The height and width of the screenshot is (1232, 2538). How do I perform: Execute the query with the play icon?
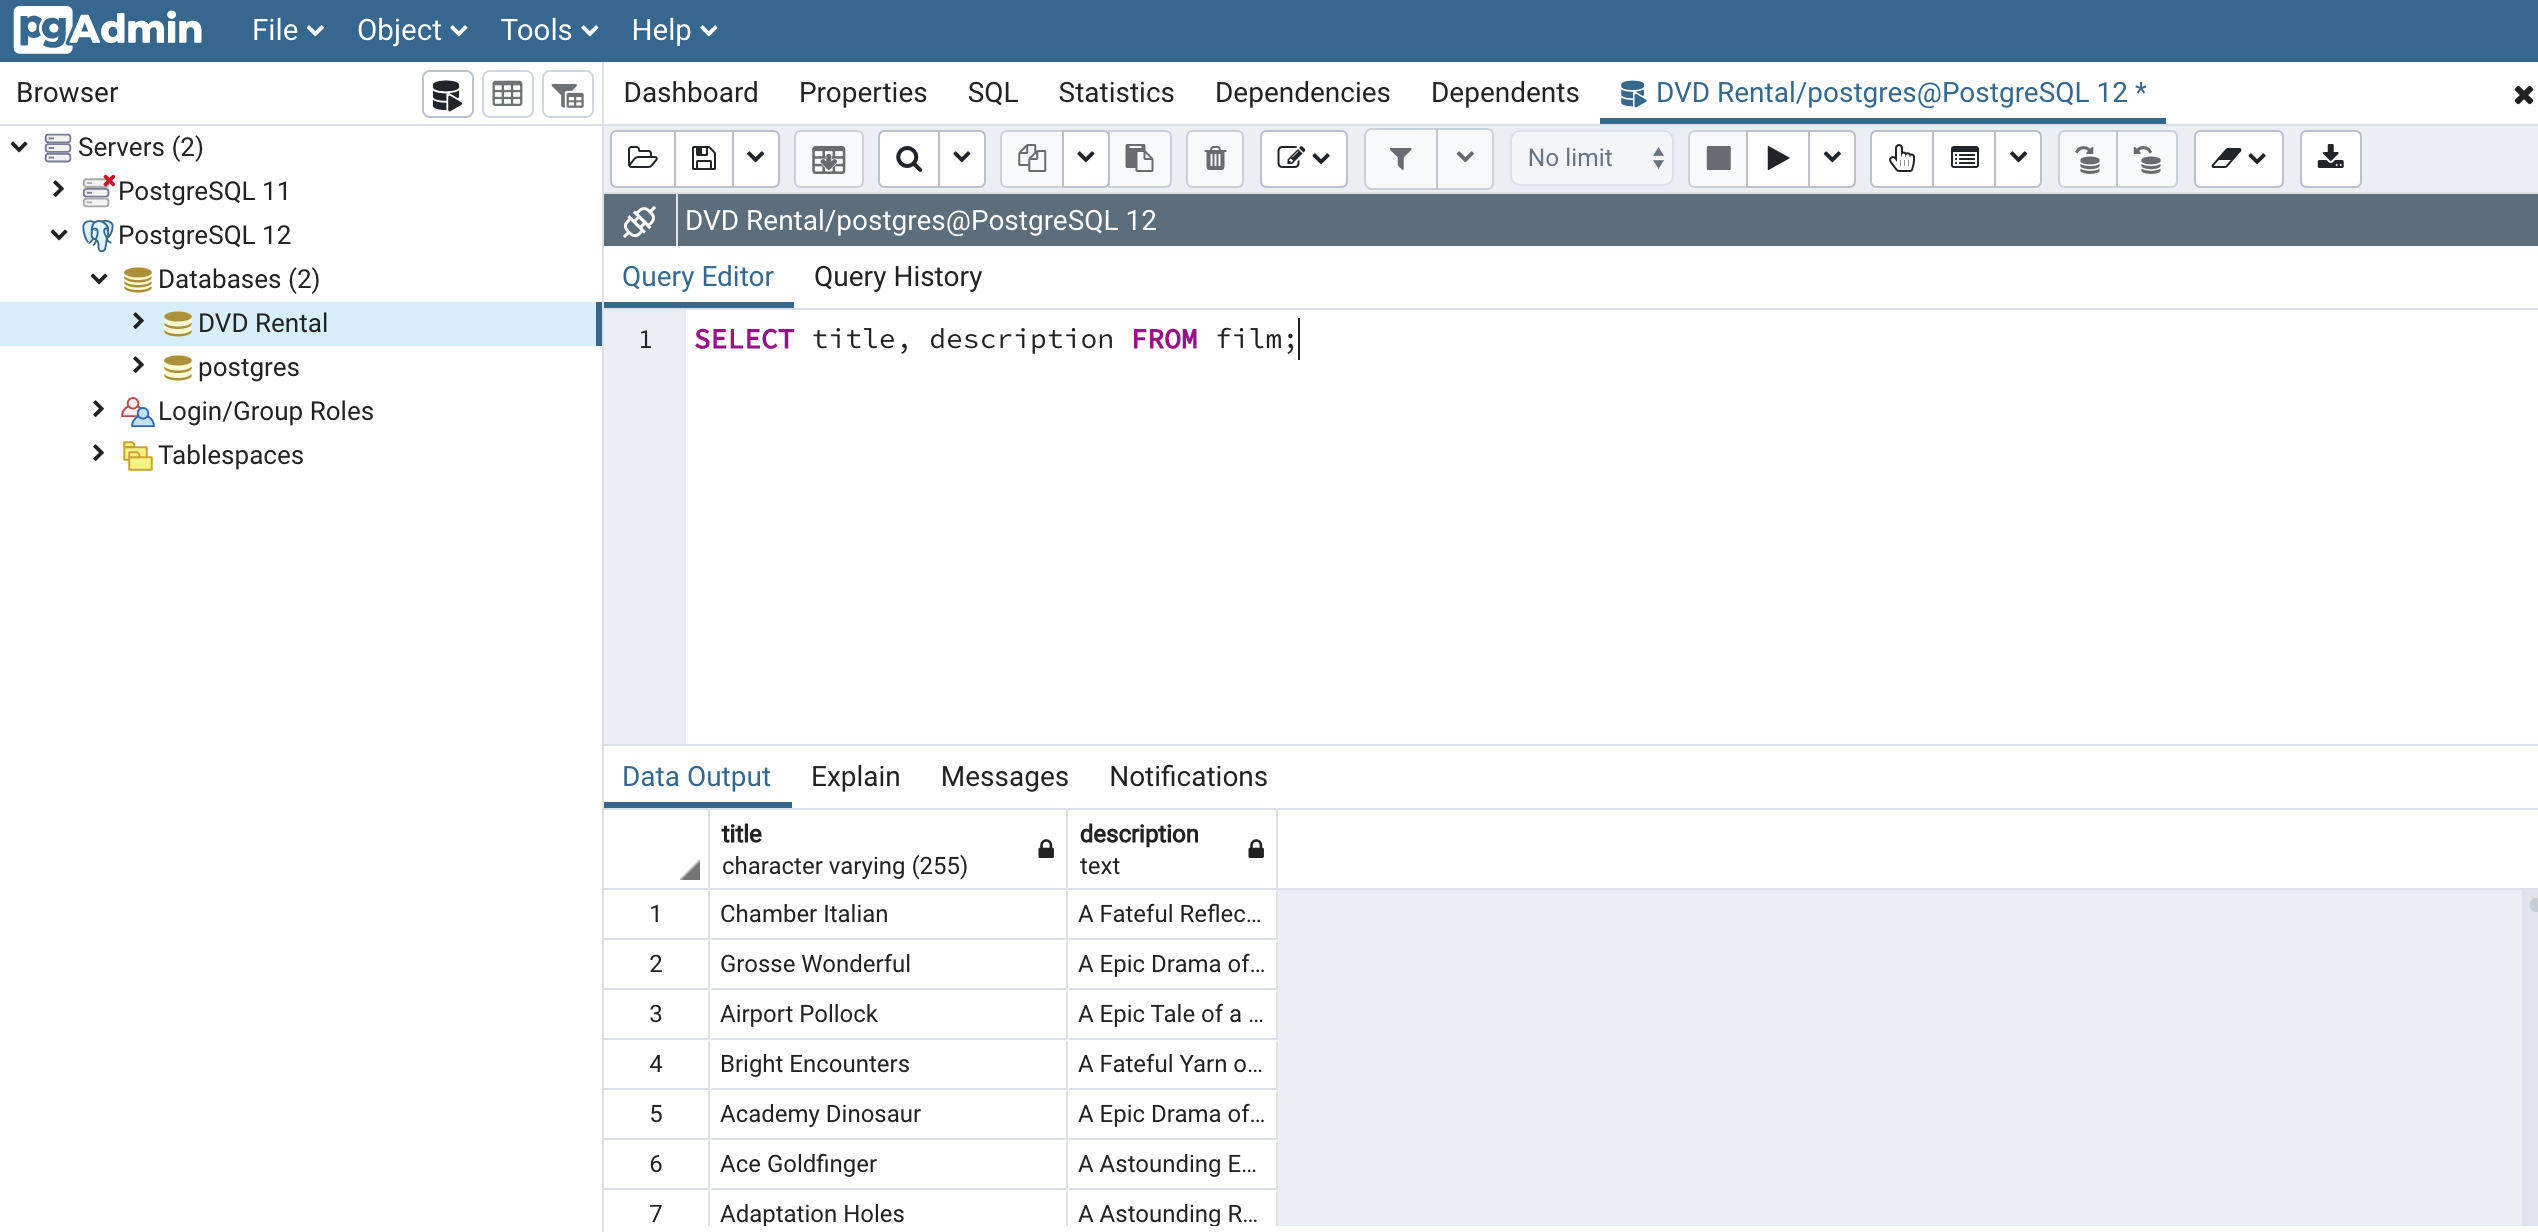1777,158
